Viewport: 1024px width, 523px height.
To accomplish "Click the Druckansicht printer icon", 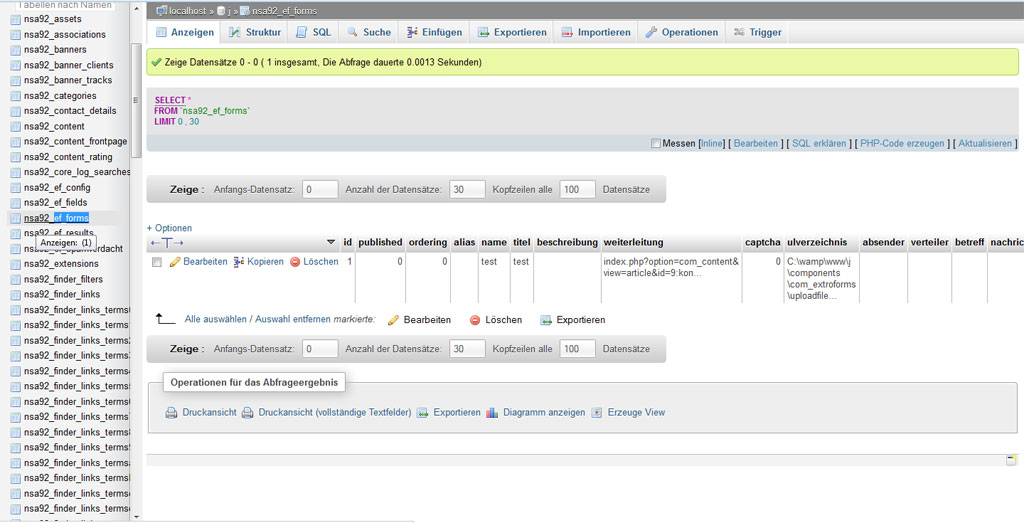I will 171,413.
